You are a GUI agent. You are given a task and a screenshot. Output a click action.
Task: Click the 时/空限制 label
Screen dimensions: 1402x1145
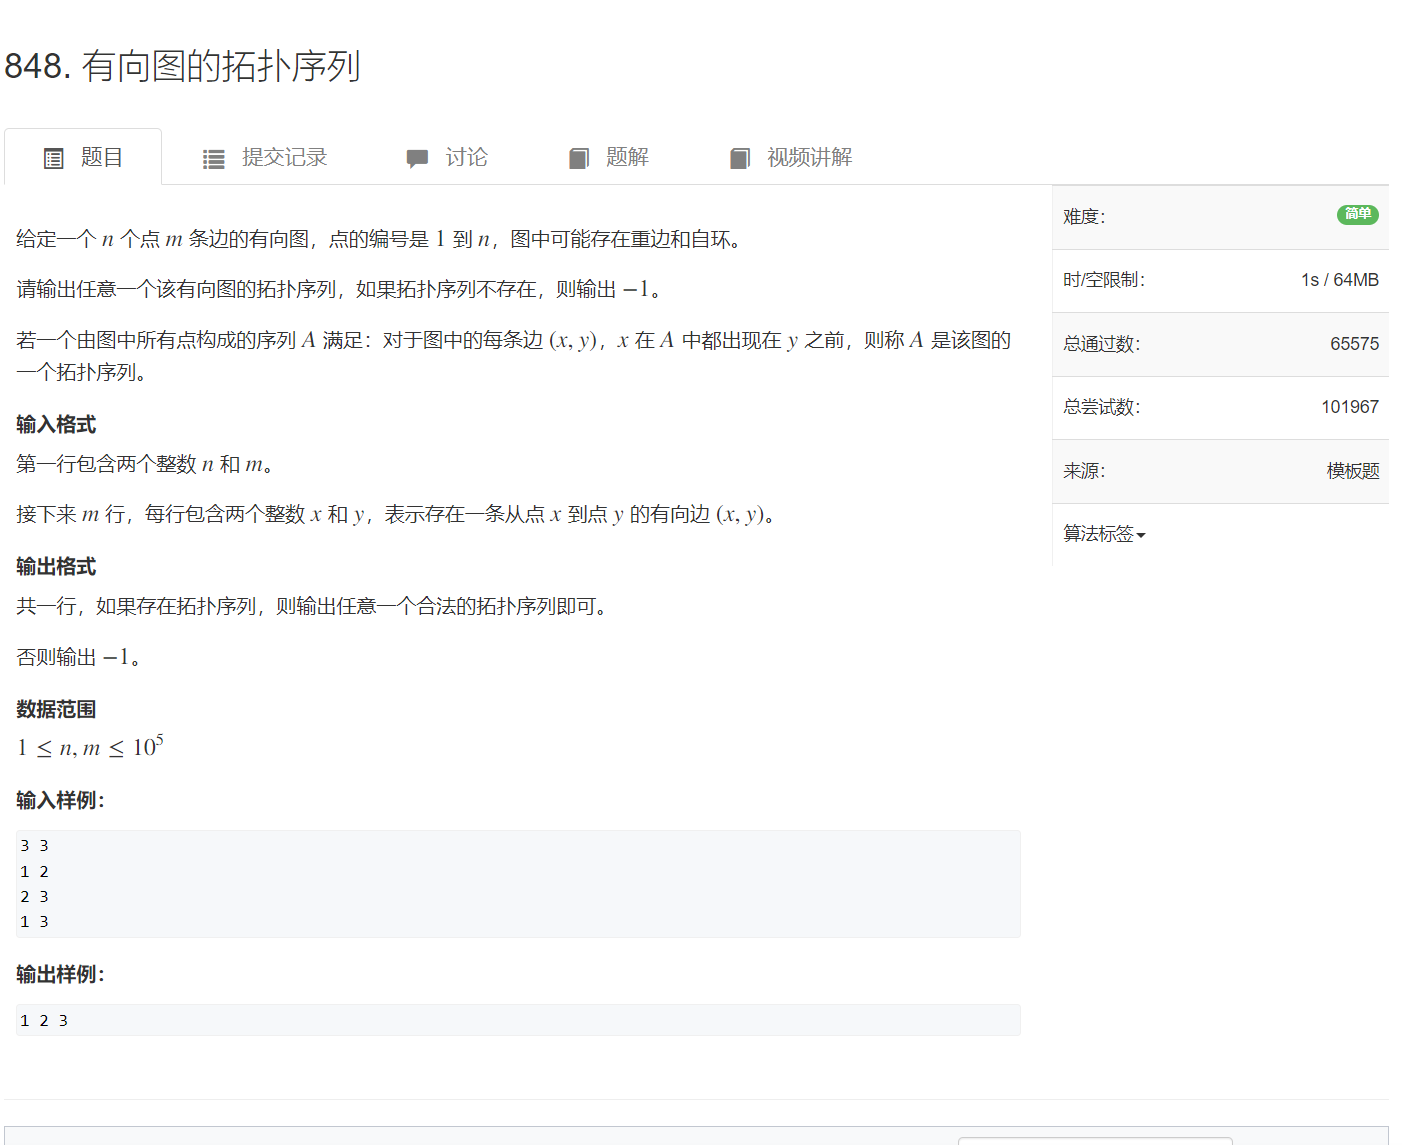click(1104, 280)
